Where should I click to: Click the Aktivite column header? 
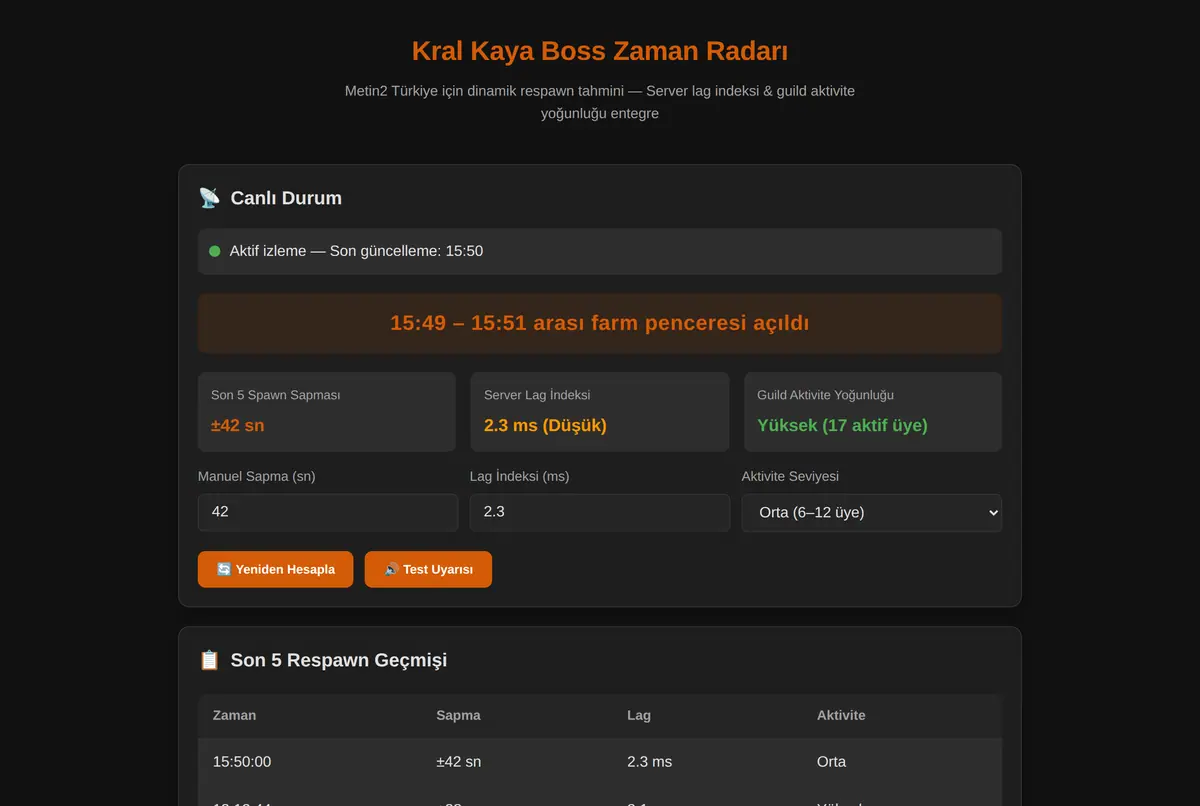[x=841, y=715]
